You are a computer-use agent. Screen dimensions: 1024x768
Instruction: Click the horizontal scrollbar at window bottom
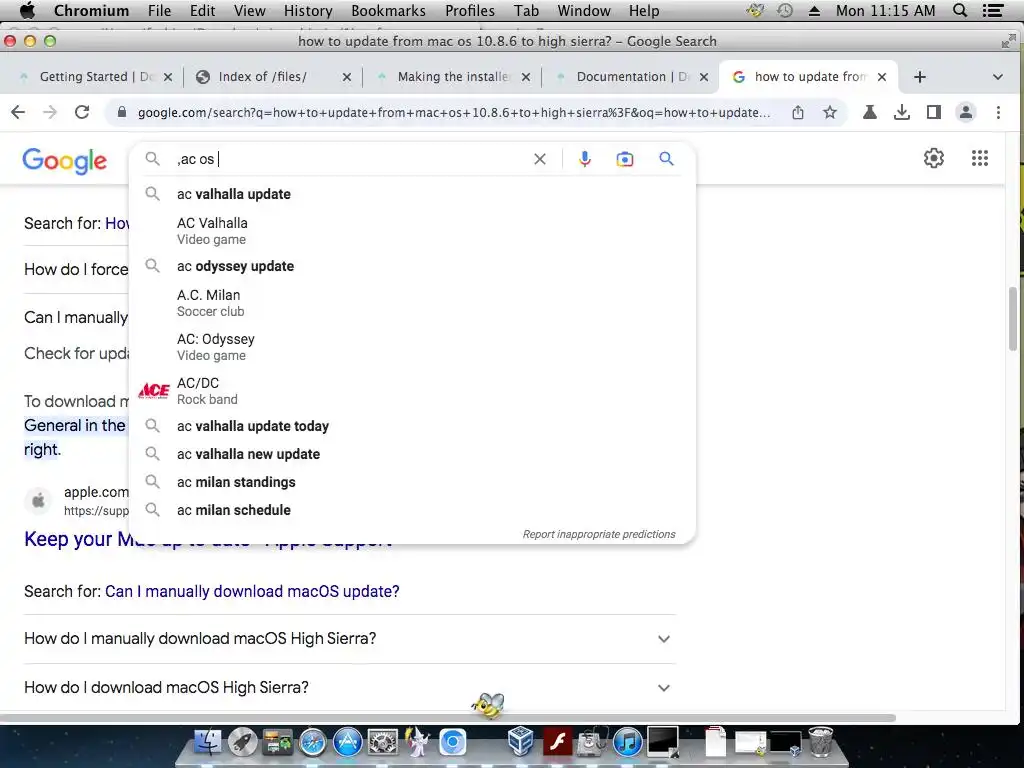(448, 718)
